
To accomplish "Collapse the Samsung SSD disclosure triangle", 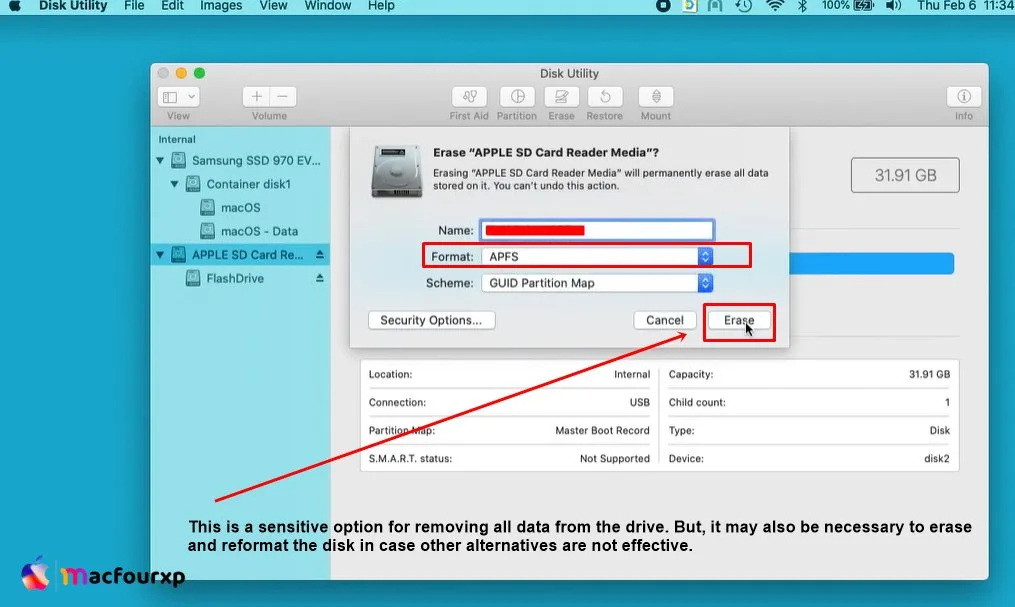I will 160,160.
